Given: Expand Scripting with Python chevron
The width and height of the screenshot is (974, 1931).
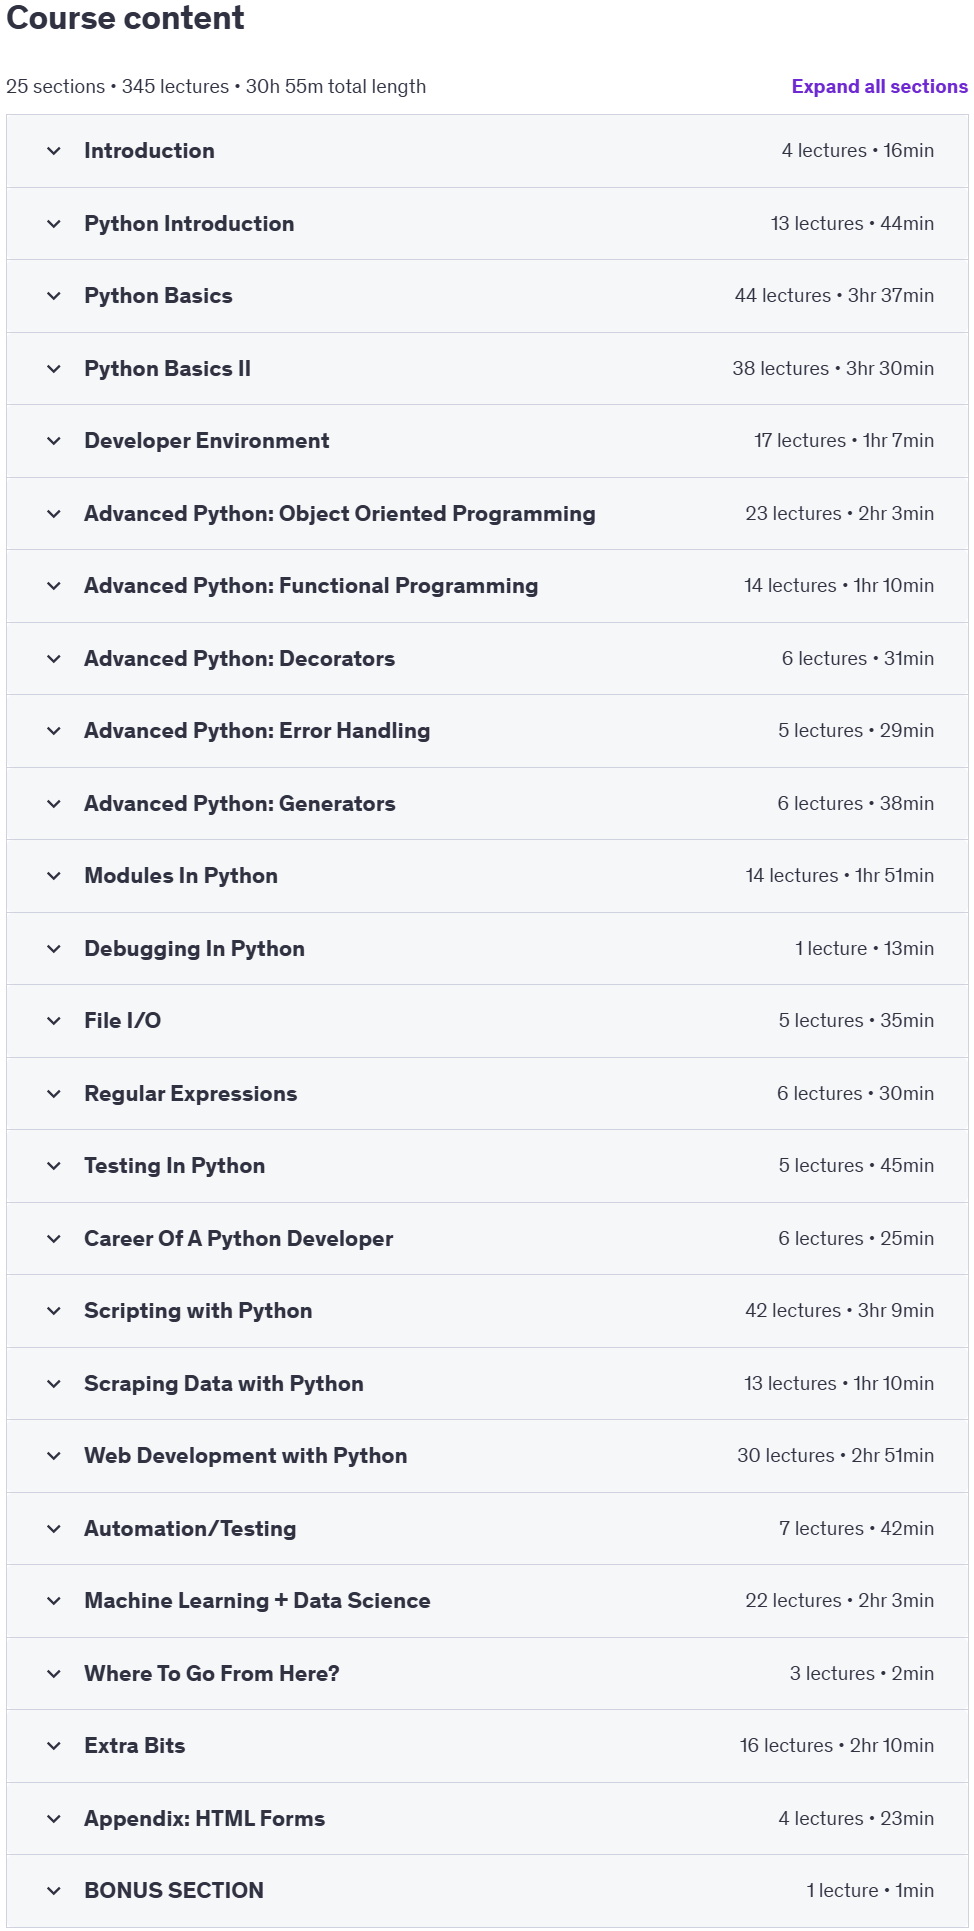Looking at the screenshot, I should click(54, 1311).
